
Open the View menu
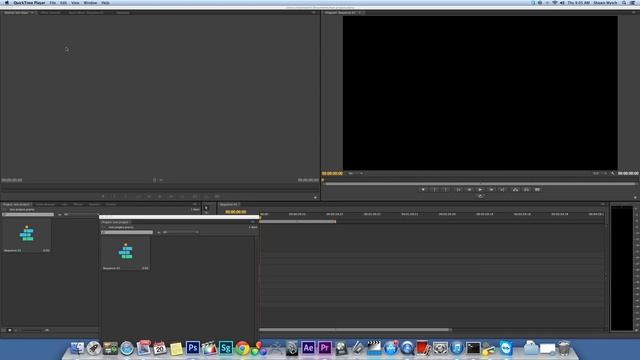click(75, 3)
